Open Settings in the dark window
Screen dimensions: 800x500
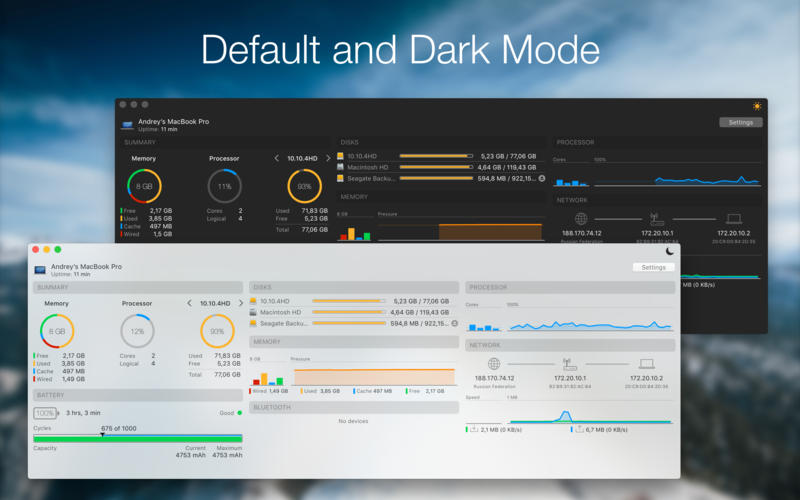(740, 122)
